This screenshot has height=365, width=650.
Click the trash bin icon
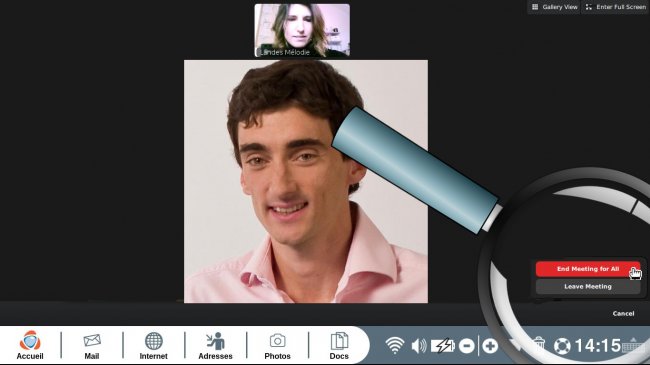538,345
